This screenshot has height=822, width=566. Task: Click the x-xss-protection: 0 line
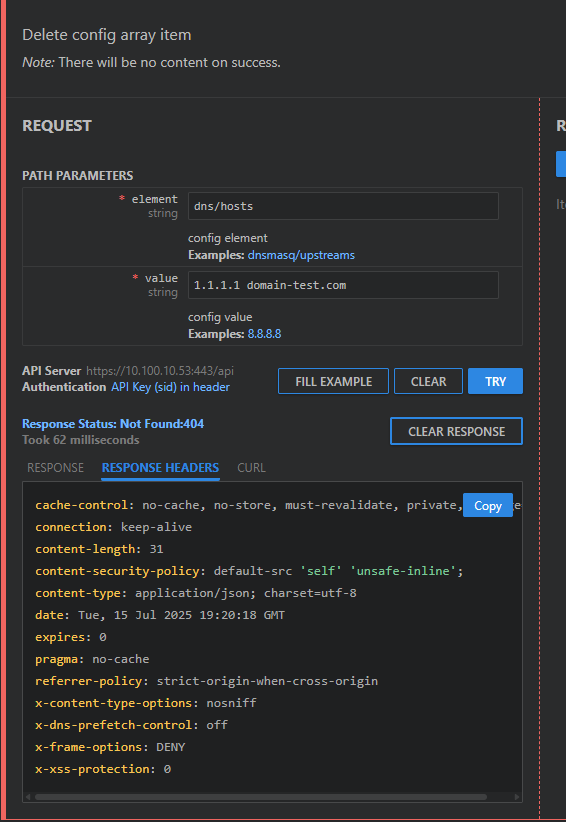click(103, 769)
